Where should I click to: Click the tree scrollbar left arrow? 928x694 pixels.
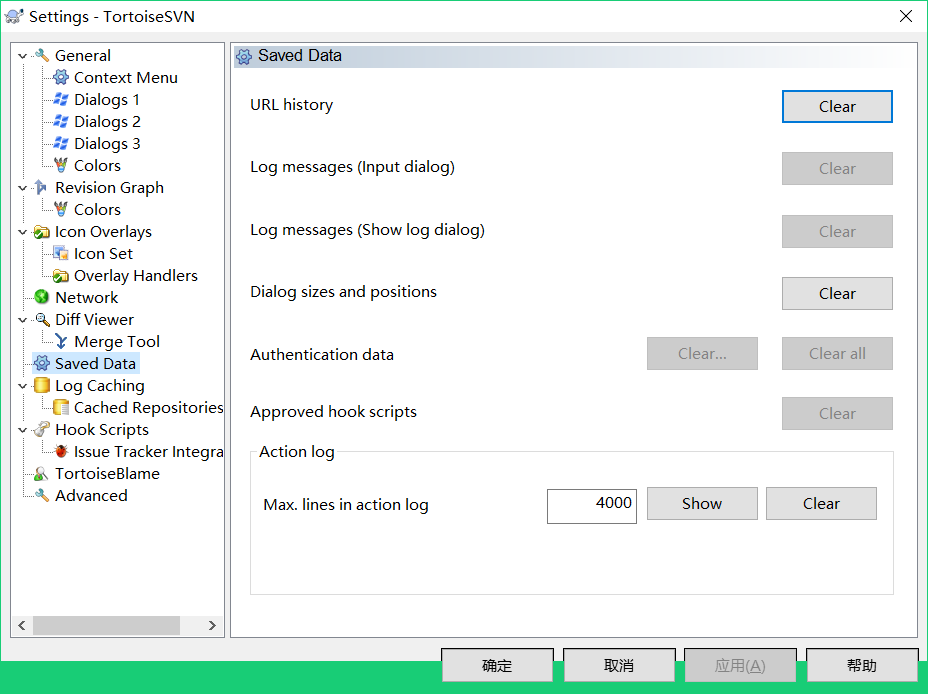point(22,625)
